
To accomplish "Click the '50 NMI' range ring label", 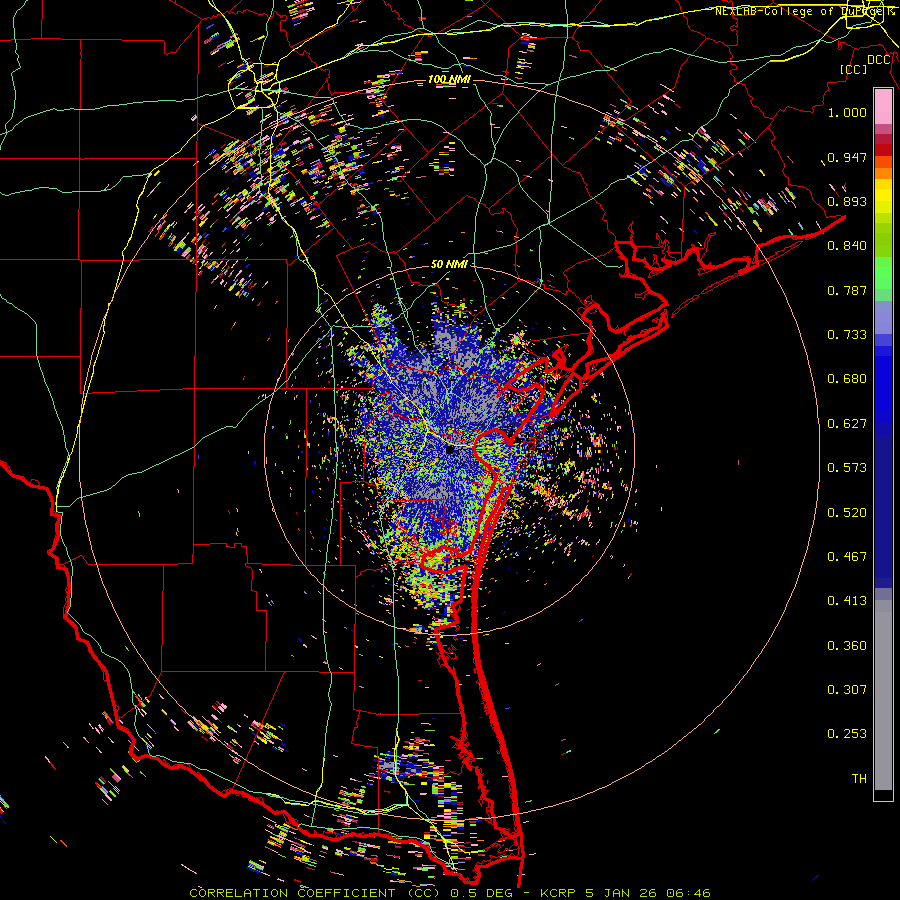I will coord(449,264).
